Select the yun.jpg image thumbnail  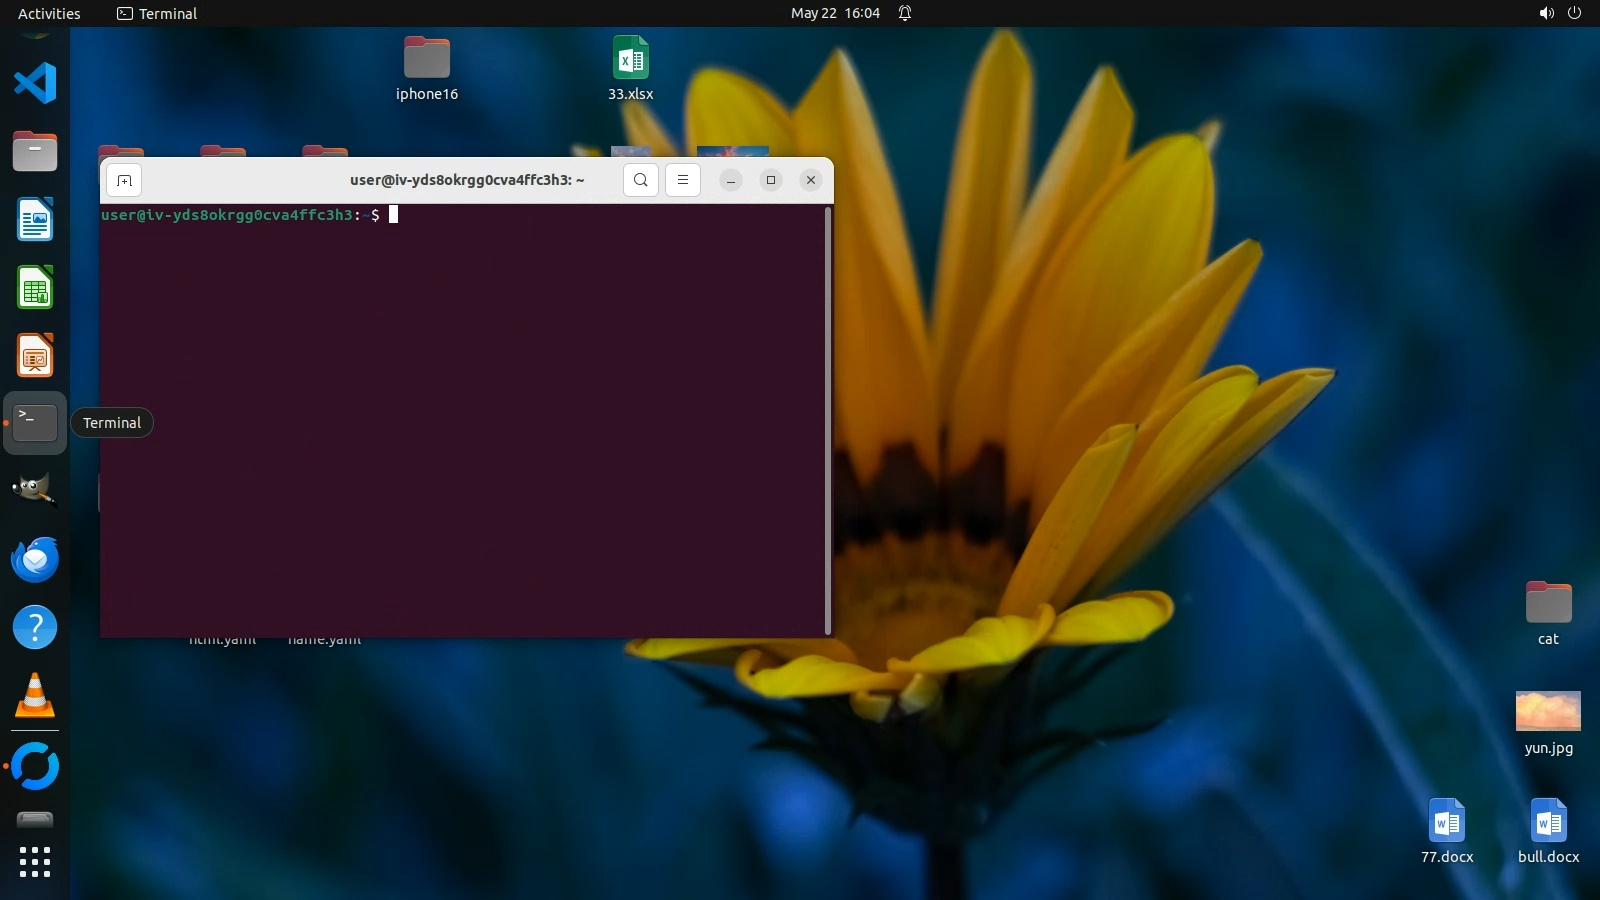coord(1548,711)
